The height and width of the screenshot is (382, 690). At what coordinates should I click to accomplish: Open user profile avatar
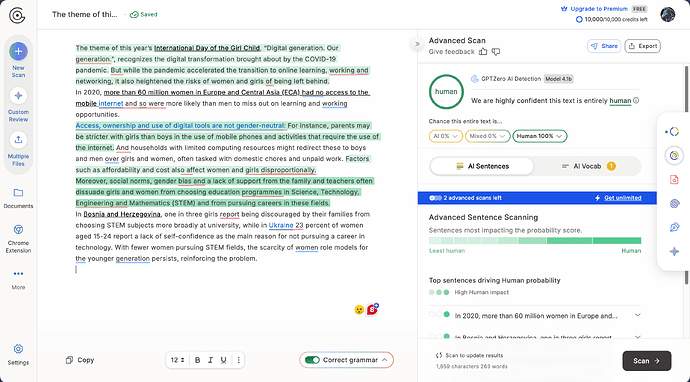click(x=668, y=14)
